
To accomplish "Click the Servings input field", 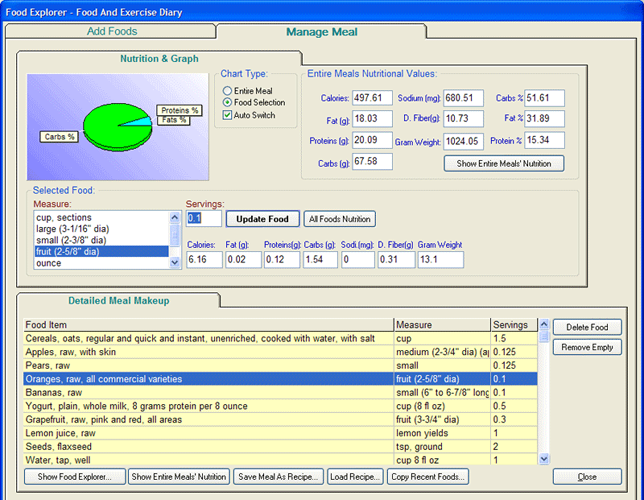I will [203, 218].
